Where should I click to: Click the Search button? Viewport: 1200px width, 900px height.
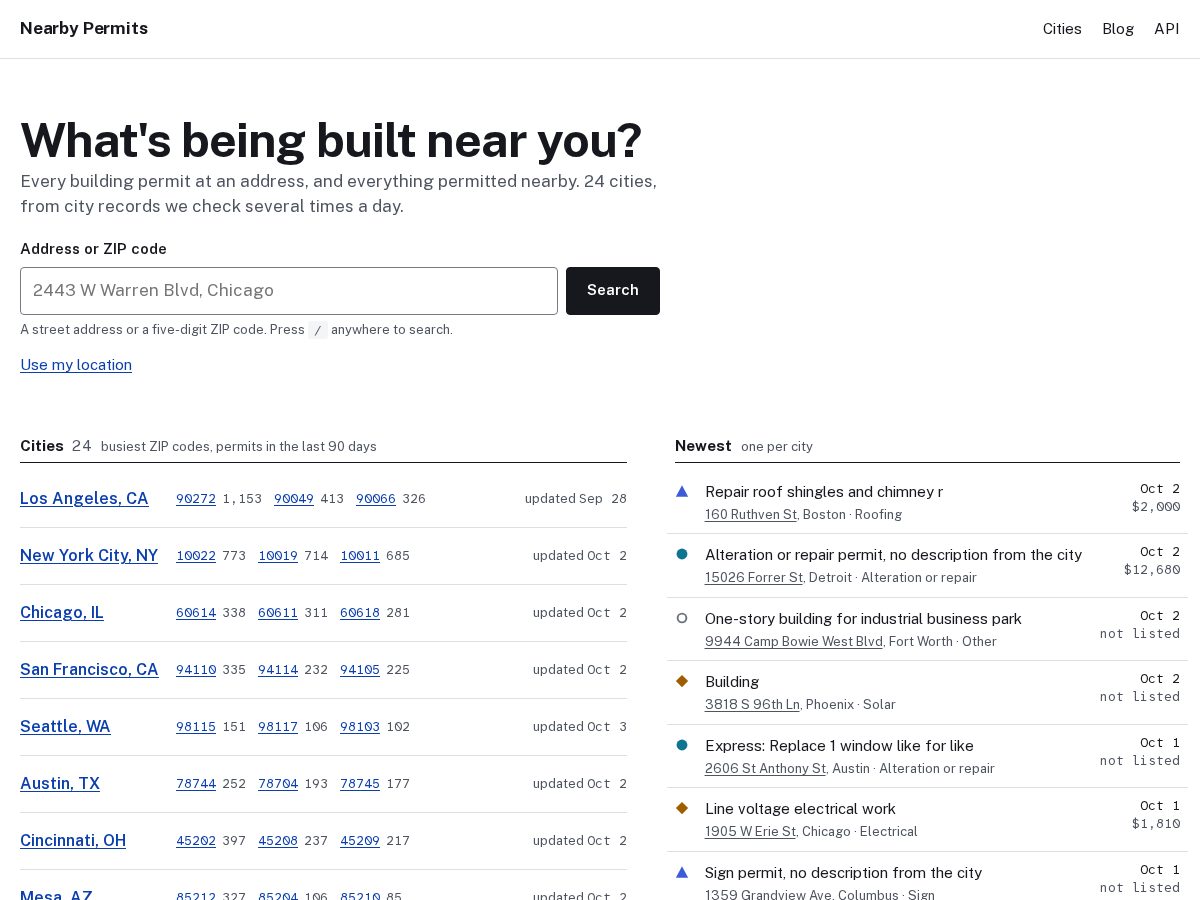pos(613,291)
